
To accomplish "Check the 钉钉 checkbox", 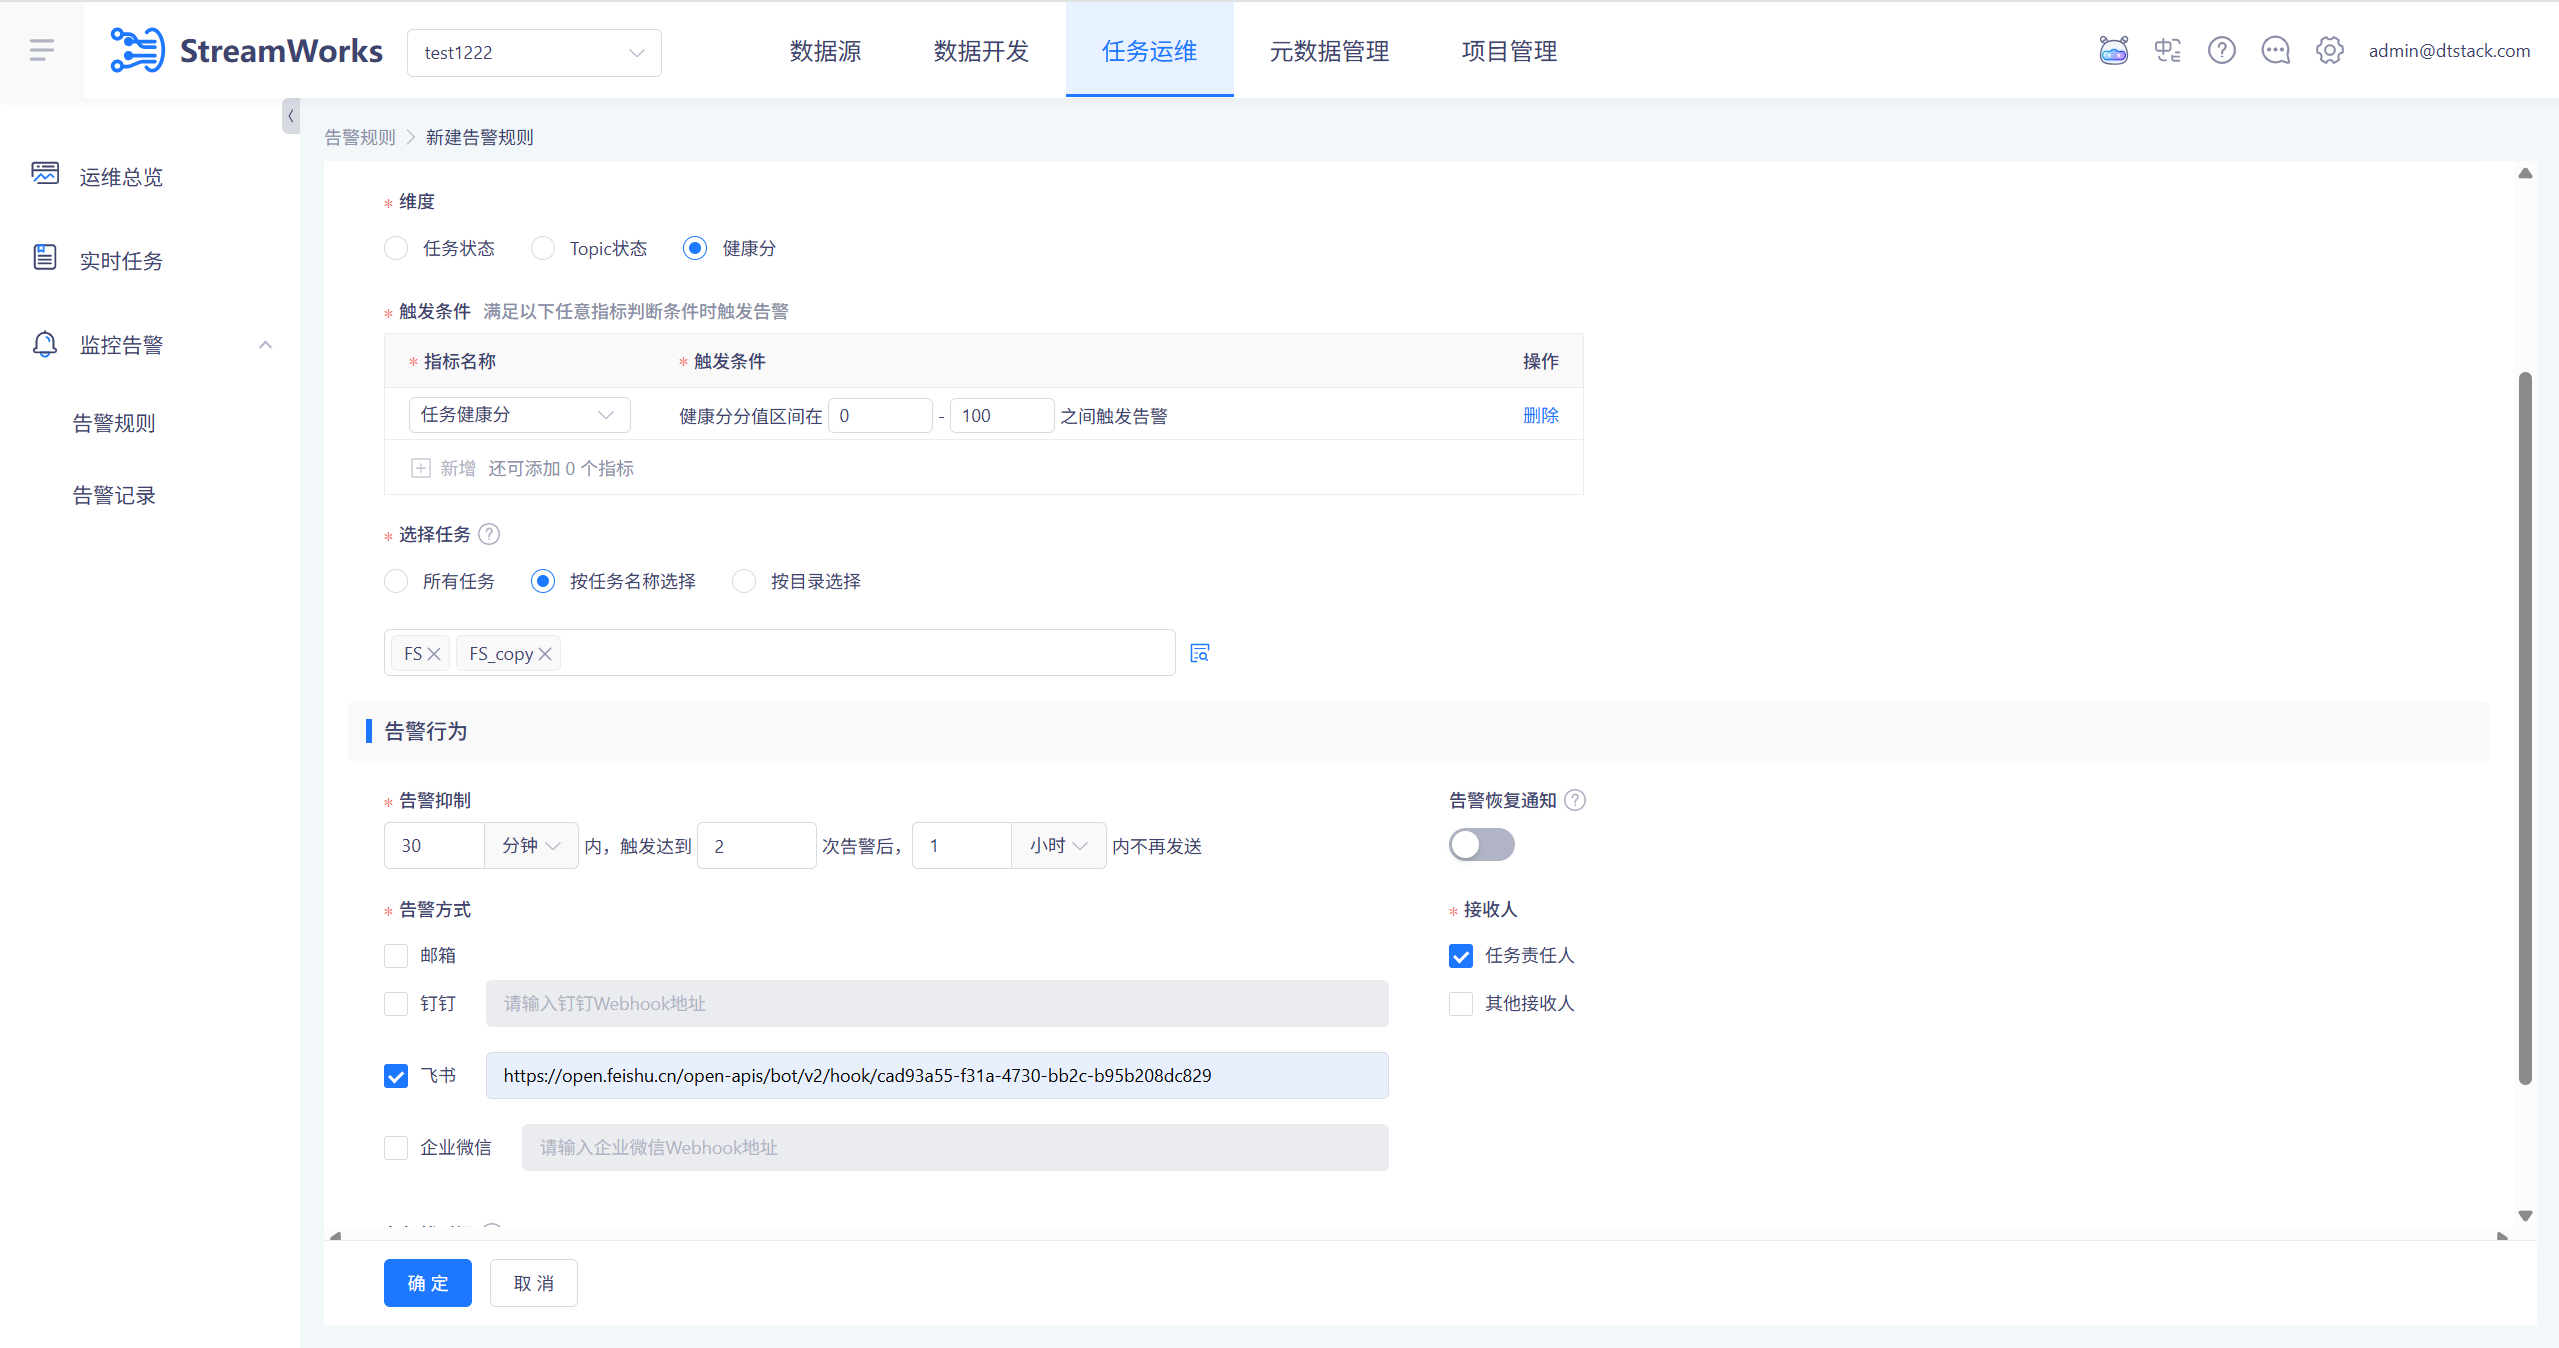I will (396, 1003).
